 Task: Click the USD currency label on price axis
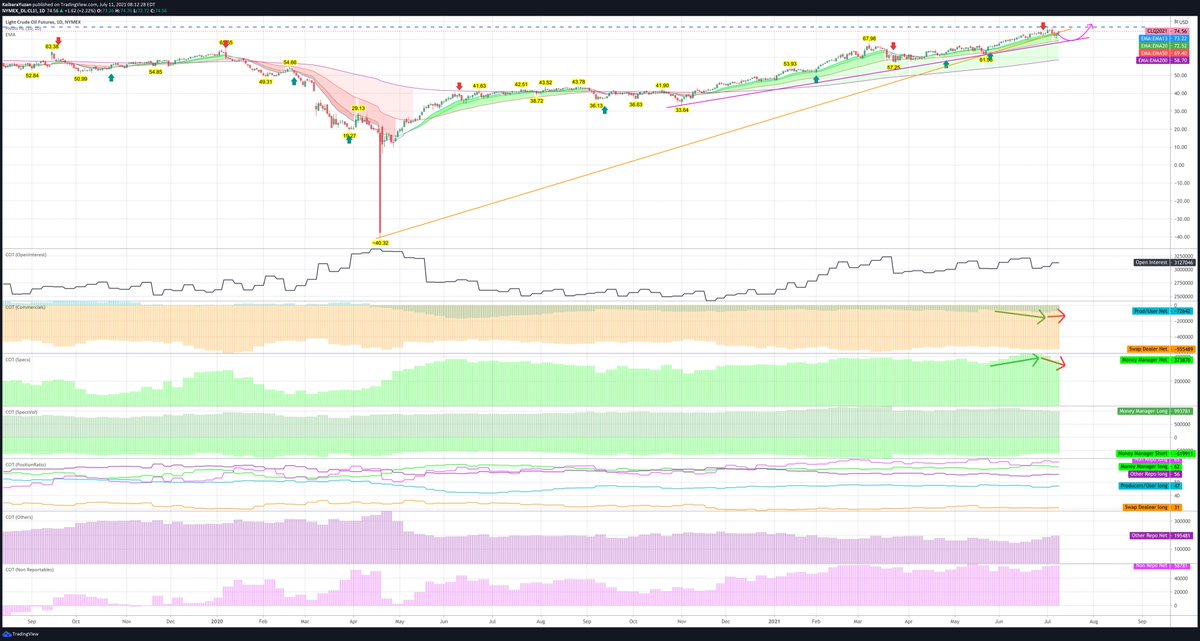(1185, 23)
